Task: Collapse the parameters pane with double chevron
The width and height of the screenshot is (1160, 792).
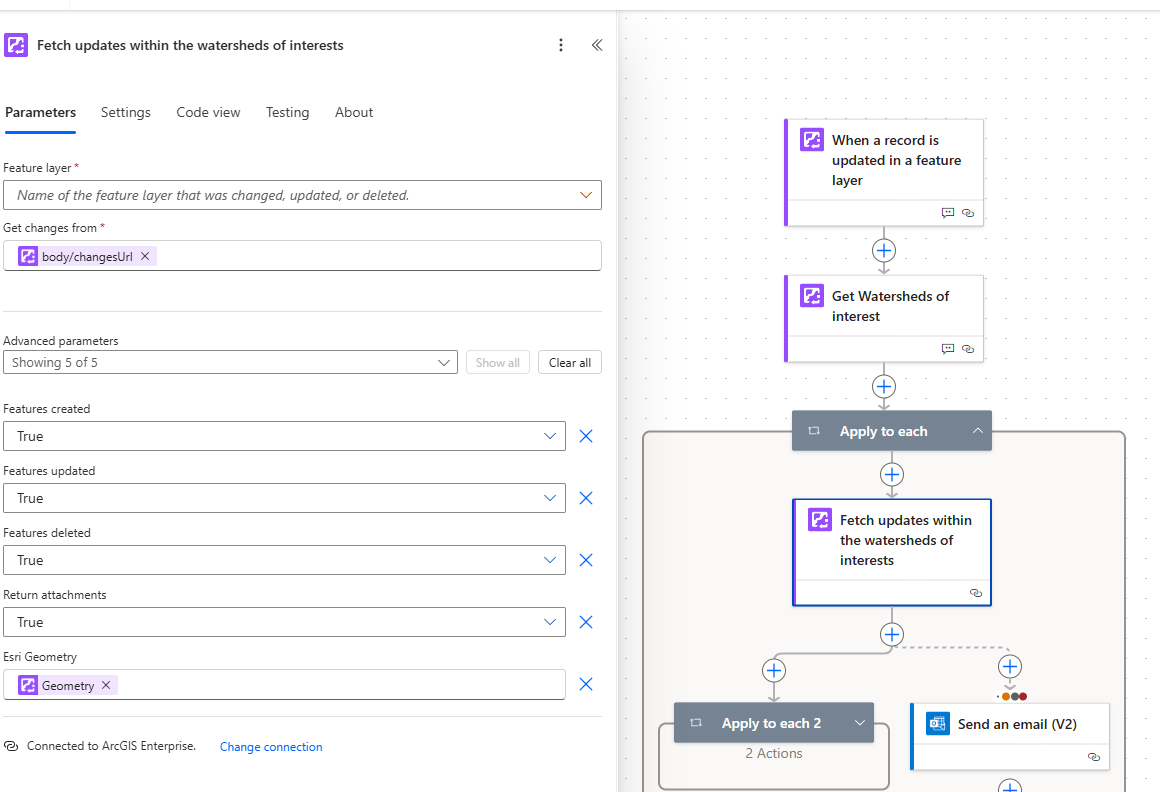Action: click(597, 45)
